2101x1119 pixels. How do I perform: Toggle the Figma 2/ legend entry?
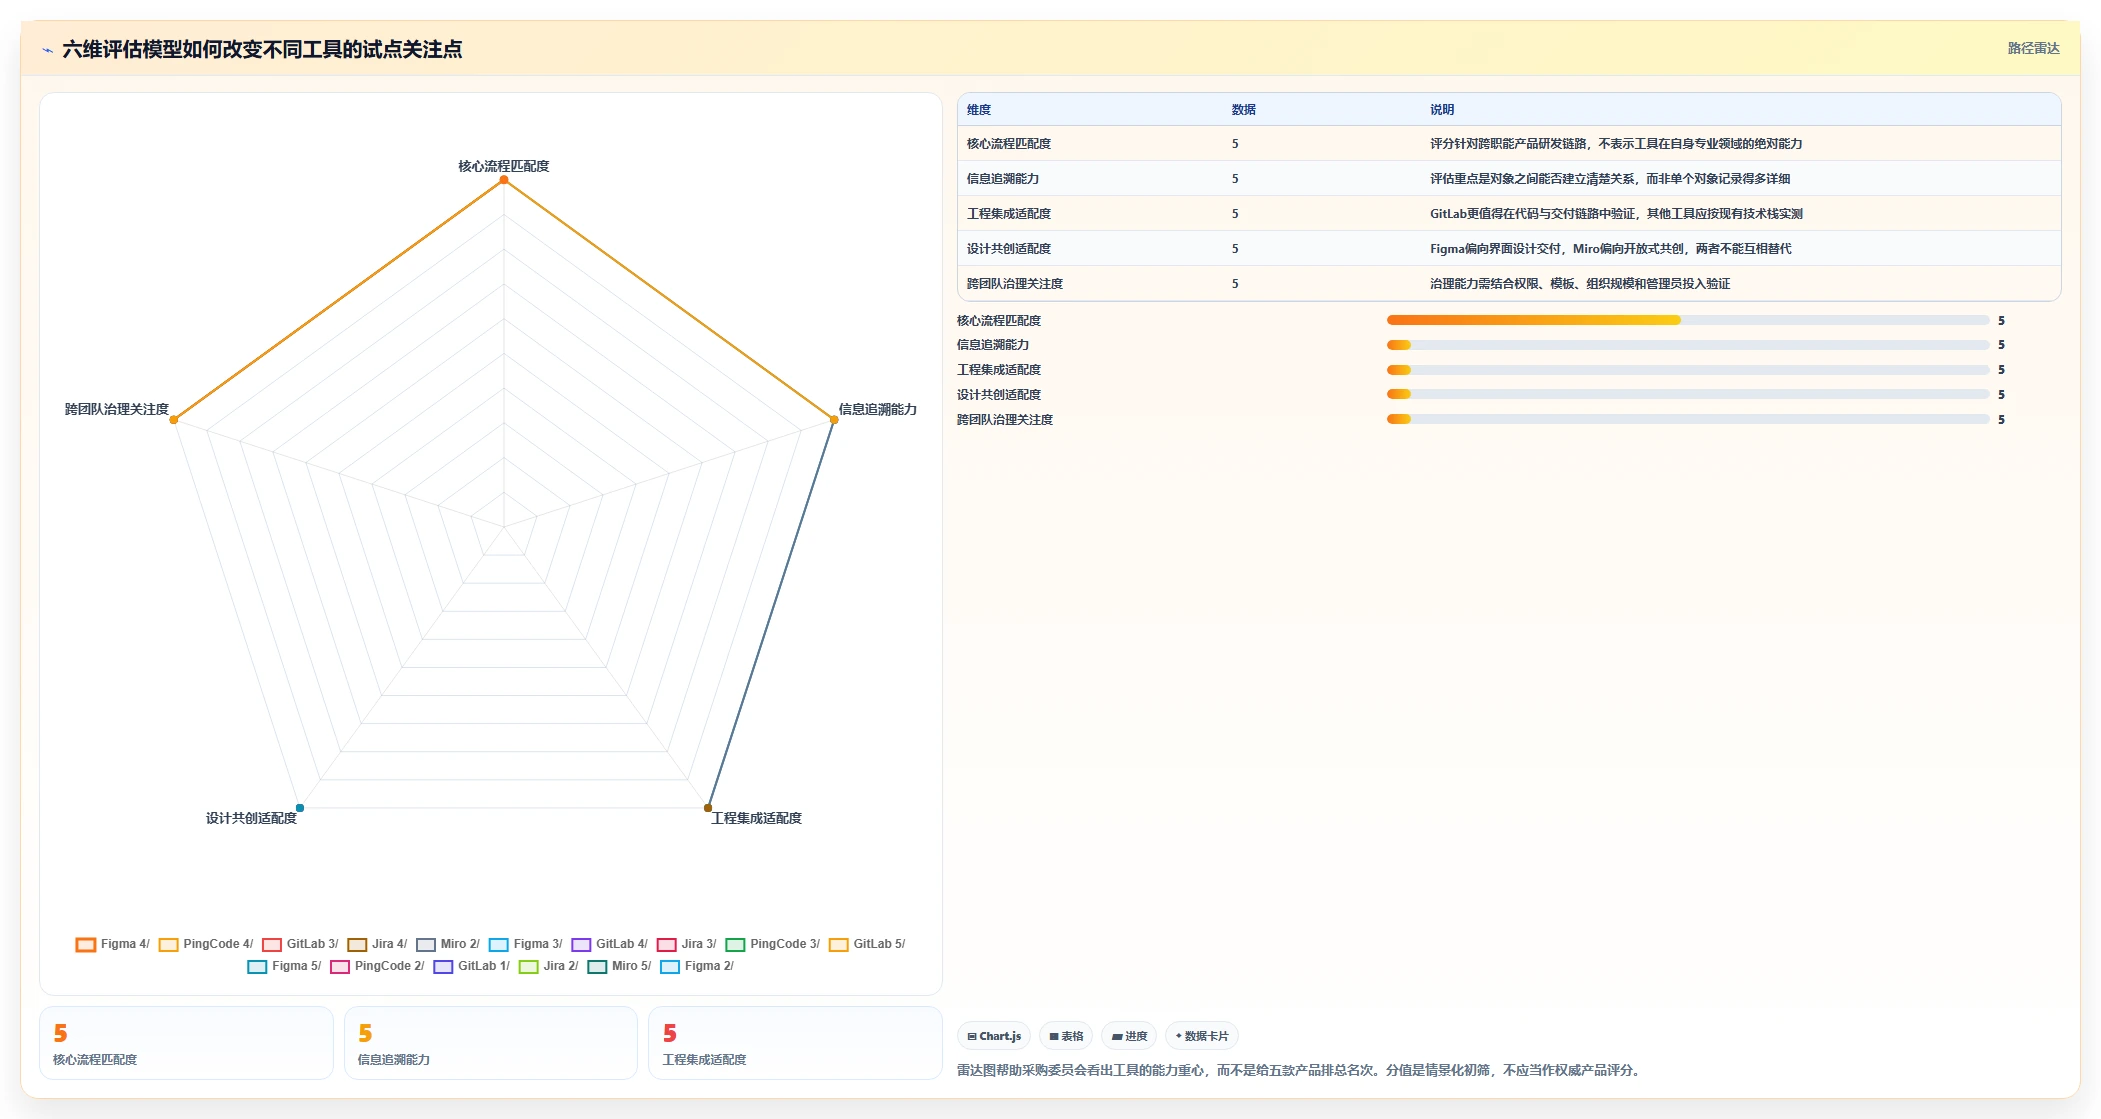697,966
